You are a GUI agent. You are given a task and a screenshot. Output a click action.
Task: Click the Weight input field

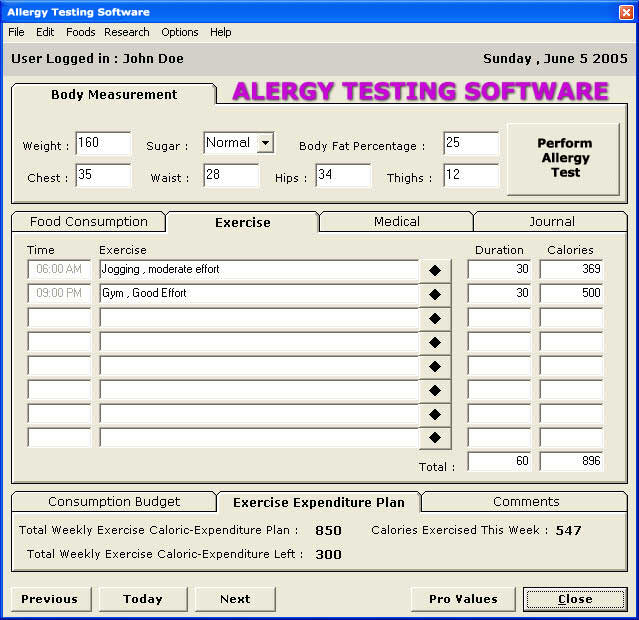click(104, 143)
